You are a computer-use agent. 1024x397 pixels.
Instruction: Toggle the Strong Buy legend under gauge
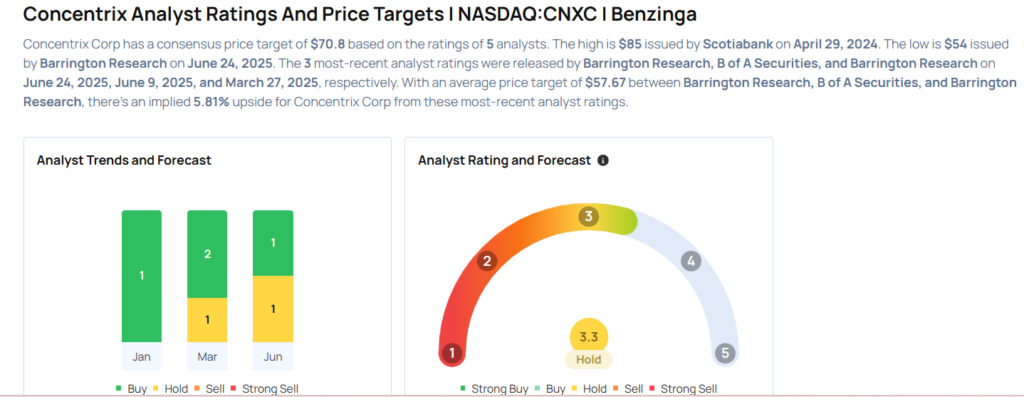496,389
